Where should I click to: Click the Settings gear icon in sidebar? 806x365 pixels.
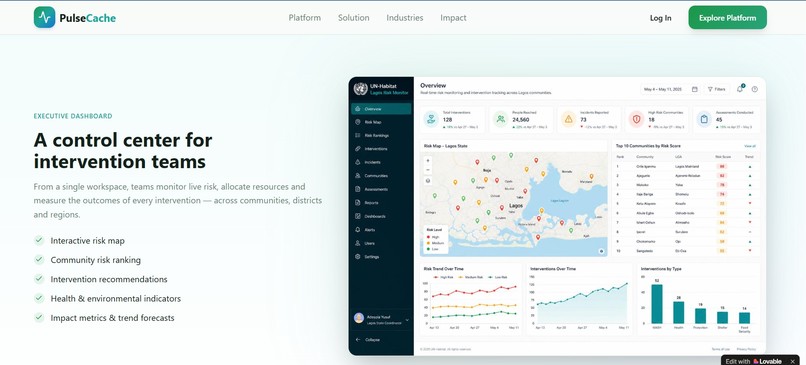[358, 257]
